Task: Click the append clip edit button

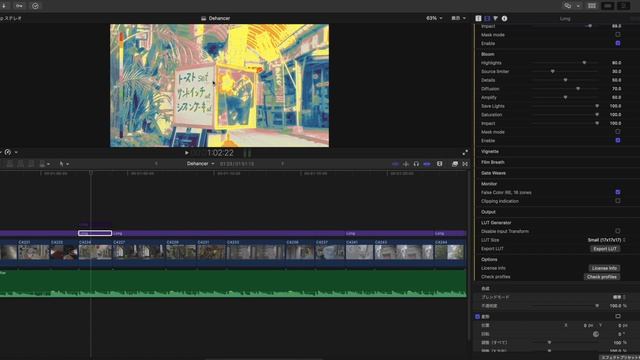Action: (31, 164)
